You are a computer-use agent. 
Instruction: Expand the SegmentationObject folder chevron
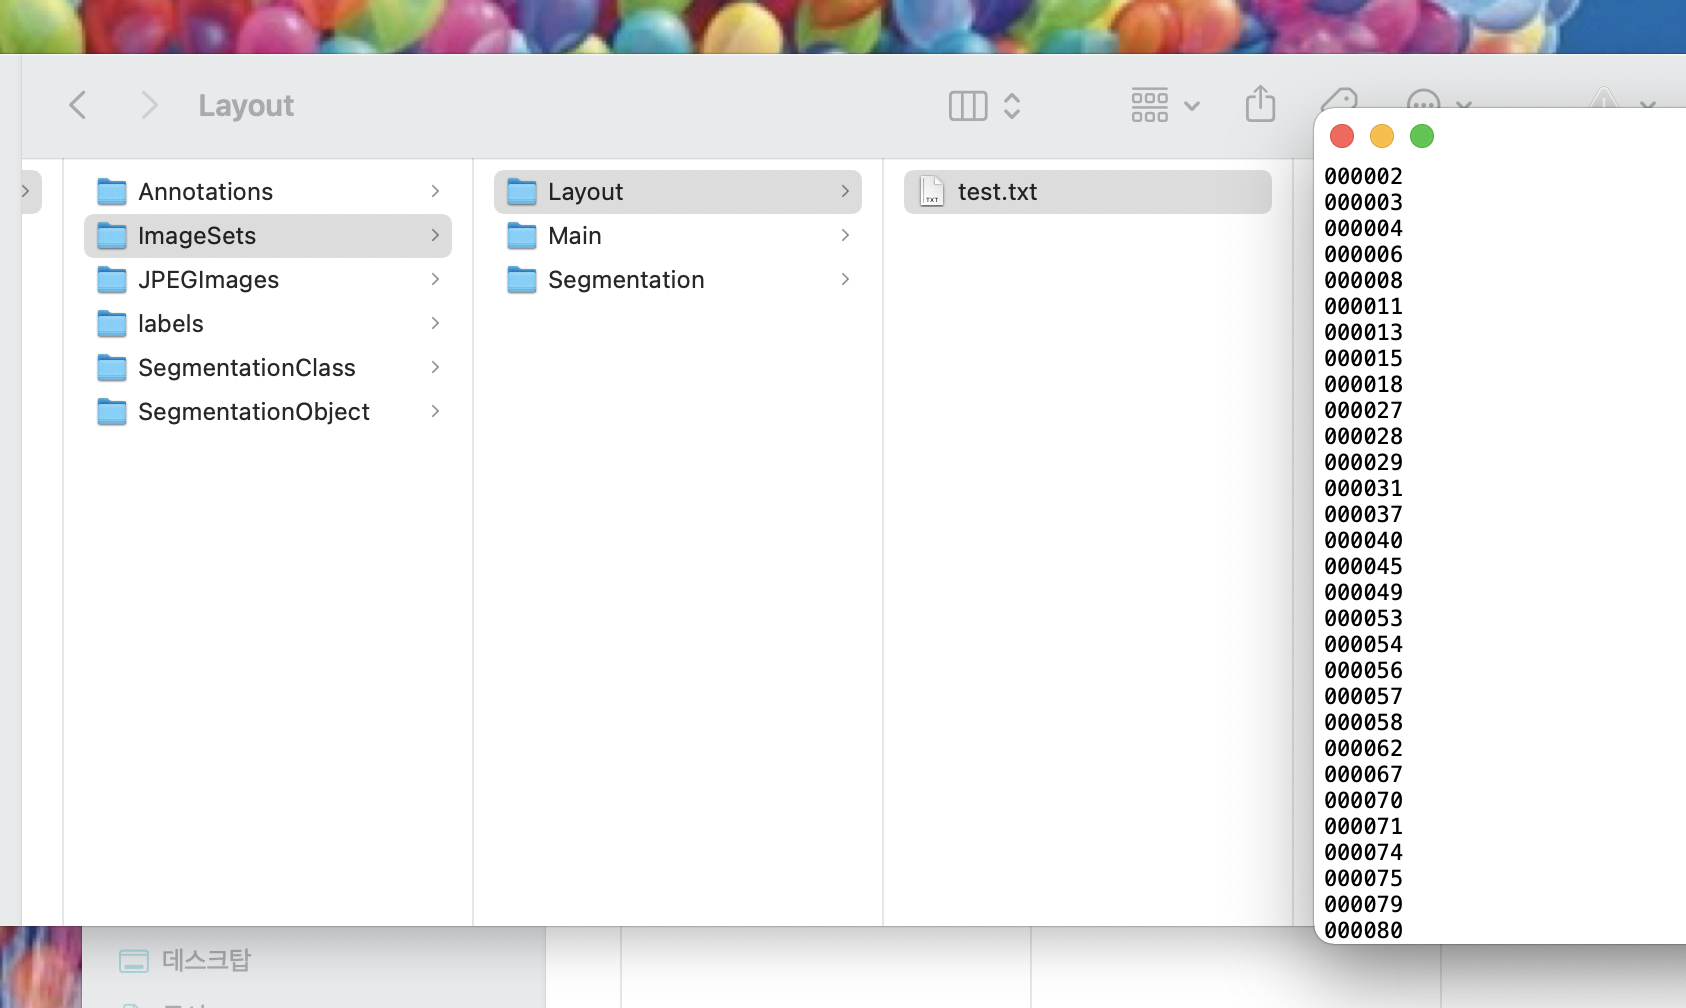(x=435, y=411)
